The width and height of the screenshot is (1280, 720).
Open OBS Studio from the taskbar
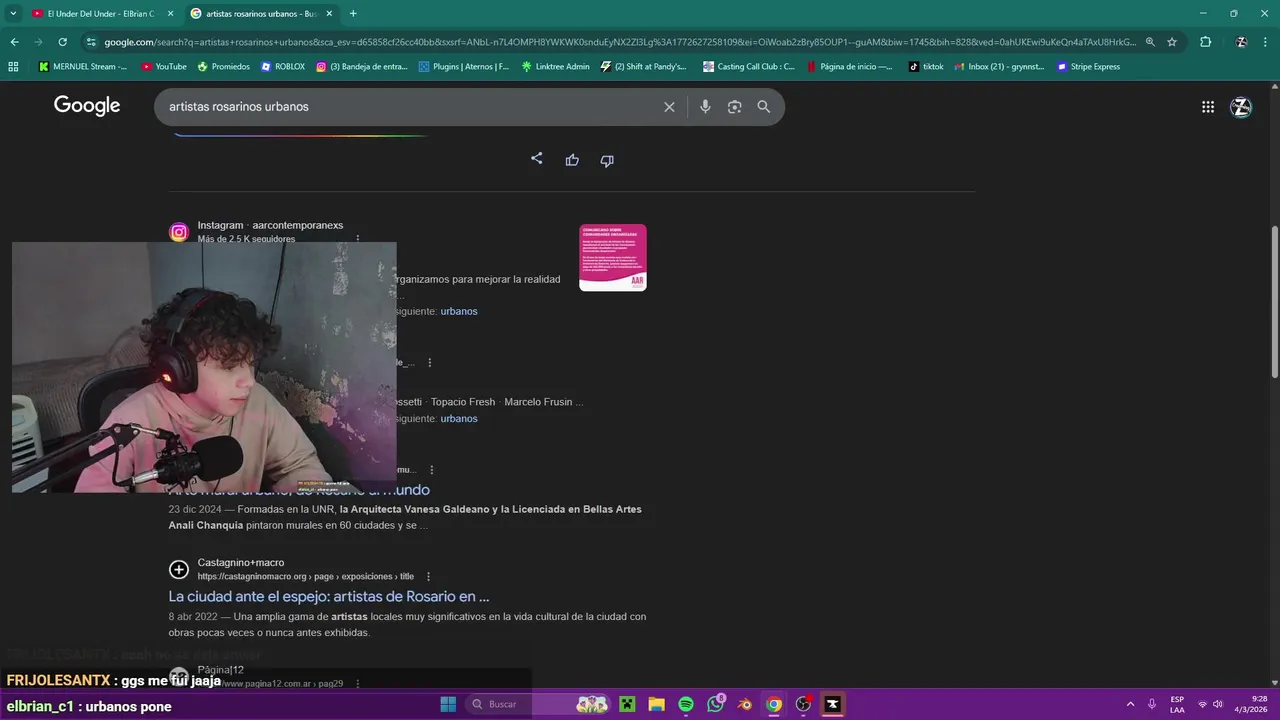point(803,704)
